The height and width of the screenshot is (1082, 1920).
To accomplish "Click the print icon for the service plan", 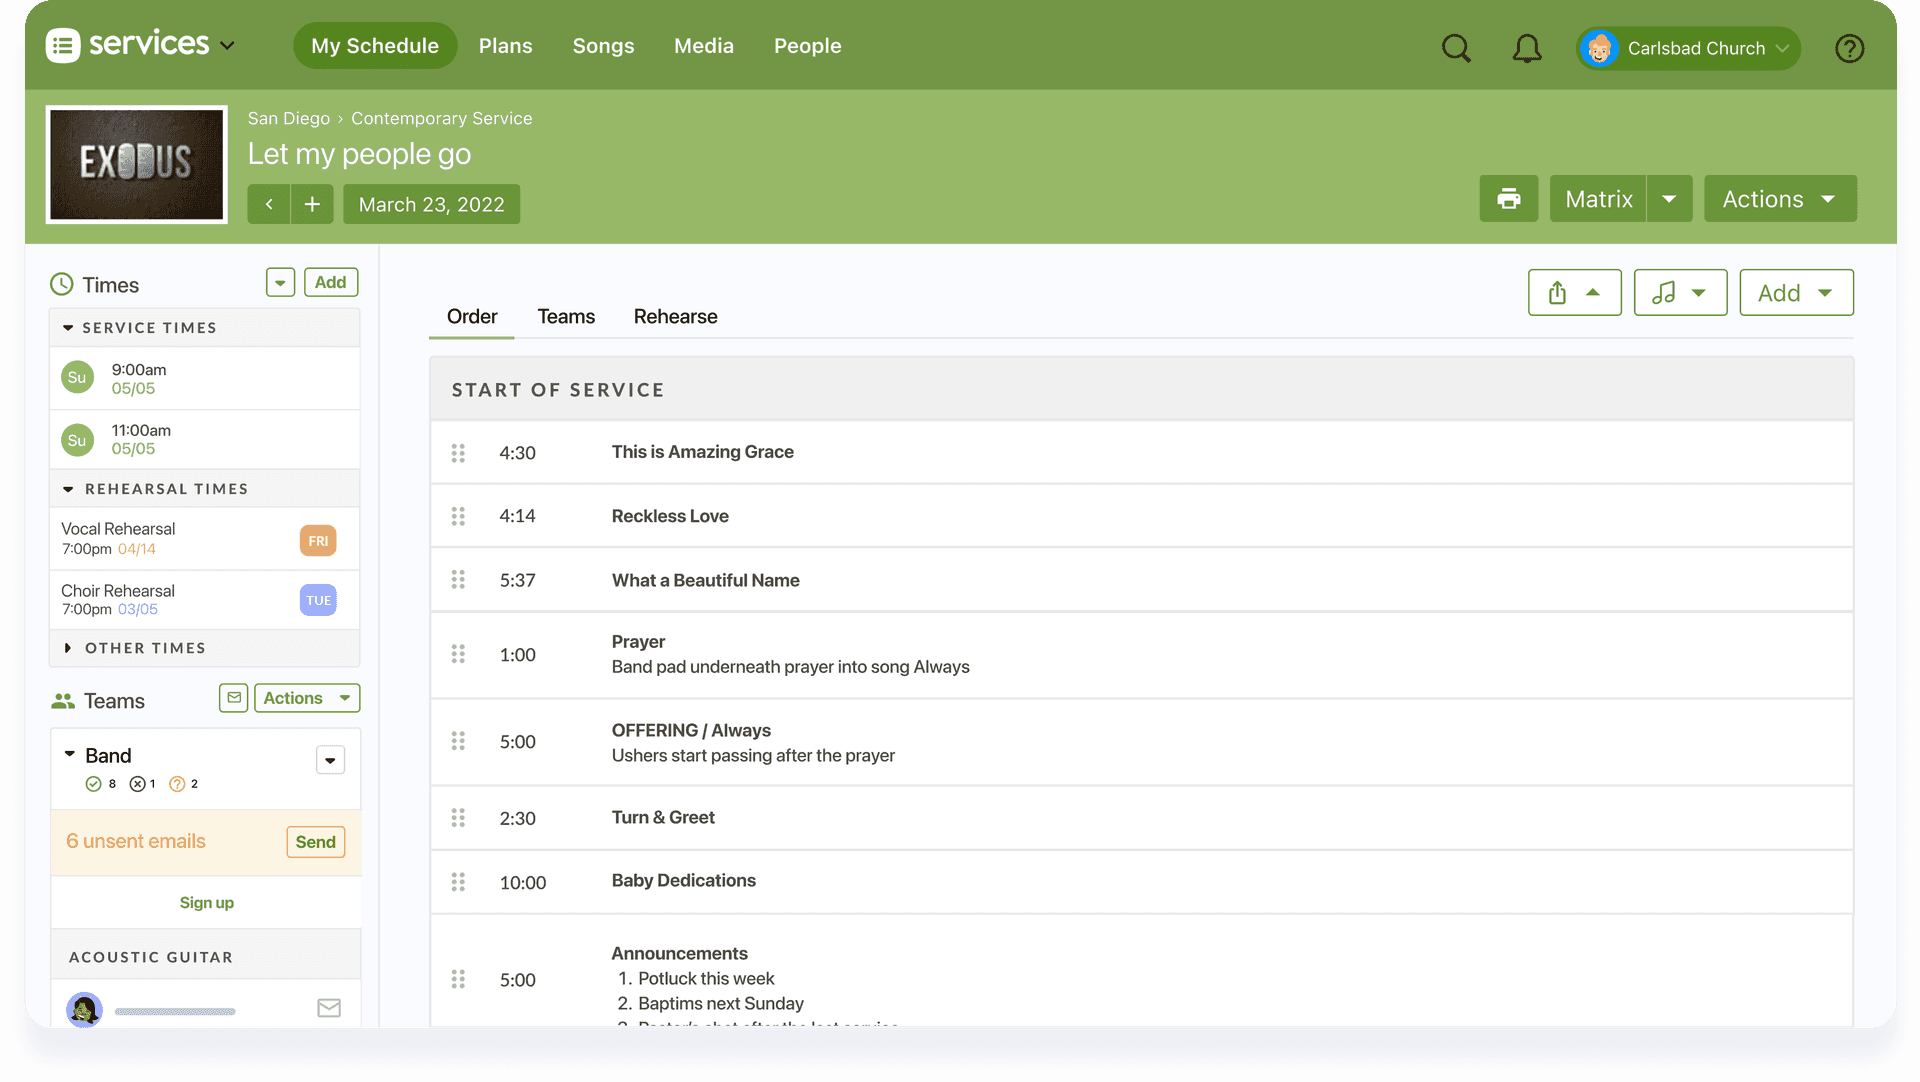I will click(x=1509, y=198).
